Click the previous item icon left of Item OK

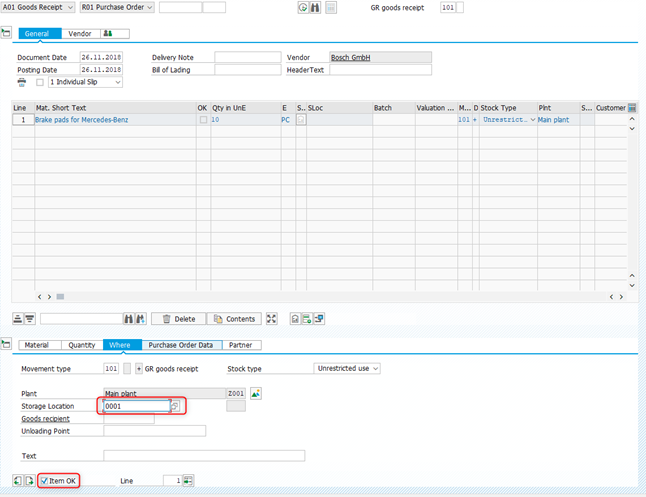coord(17,481)
